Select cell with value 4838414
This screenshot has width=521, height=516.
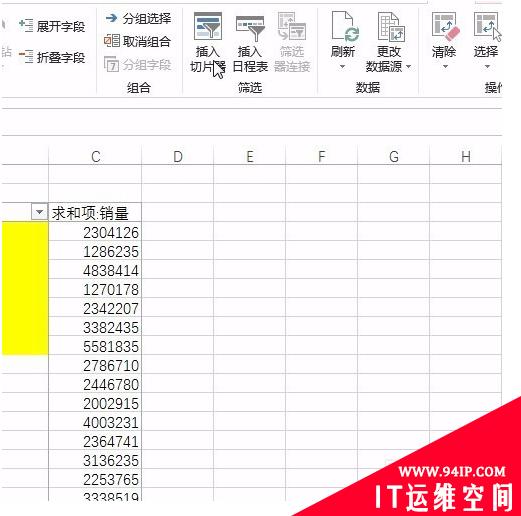click(x=95, y=270)
